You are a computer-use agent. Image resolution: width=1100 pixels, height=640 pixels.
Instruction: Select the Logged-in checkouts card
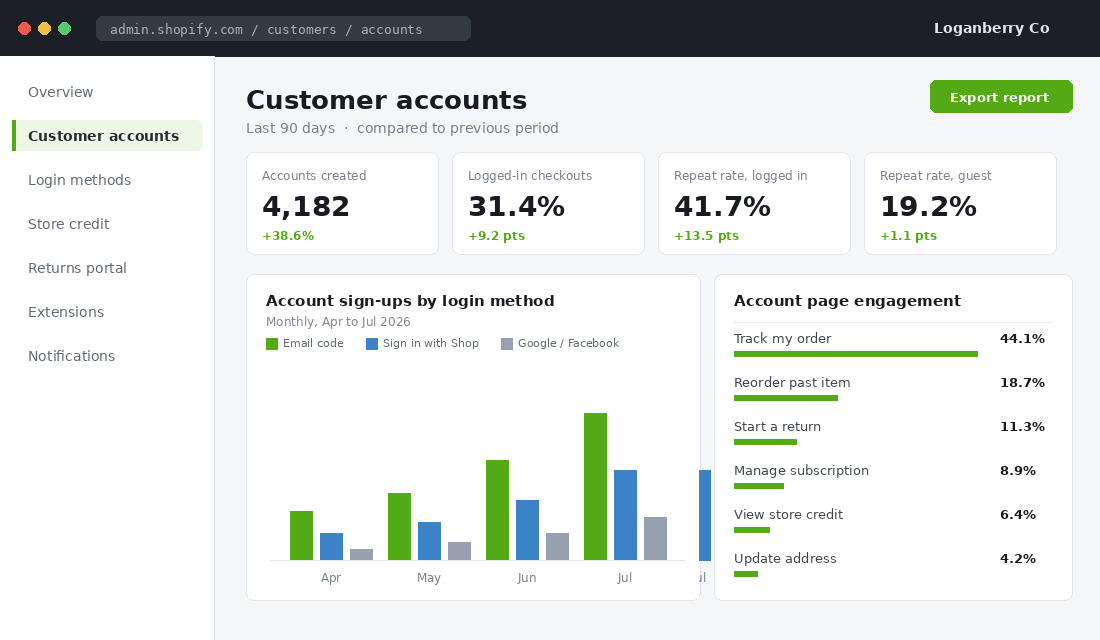click(549, 204)
